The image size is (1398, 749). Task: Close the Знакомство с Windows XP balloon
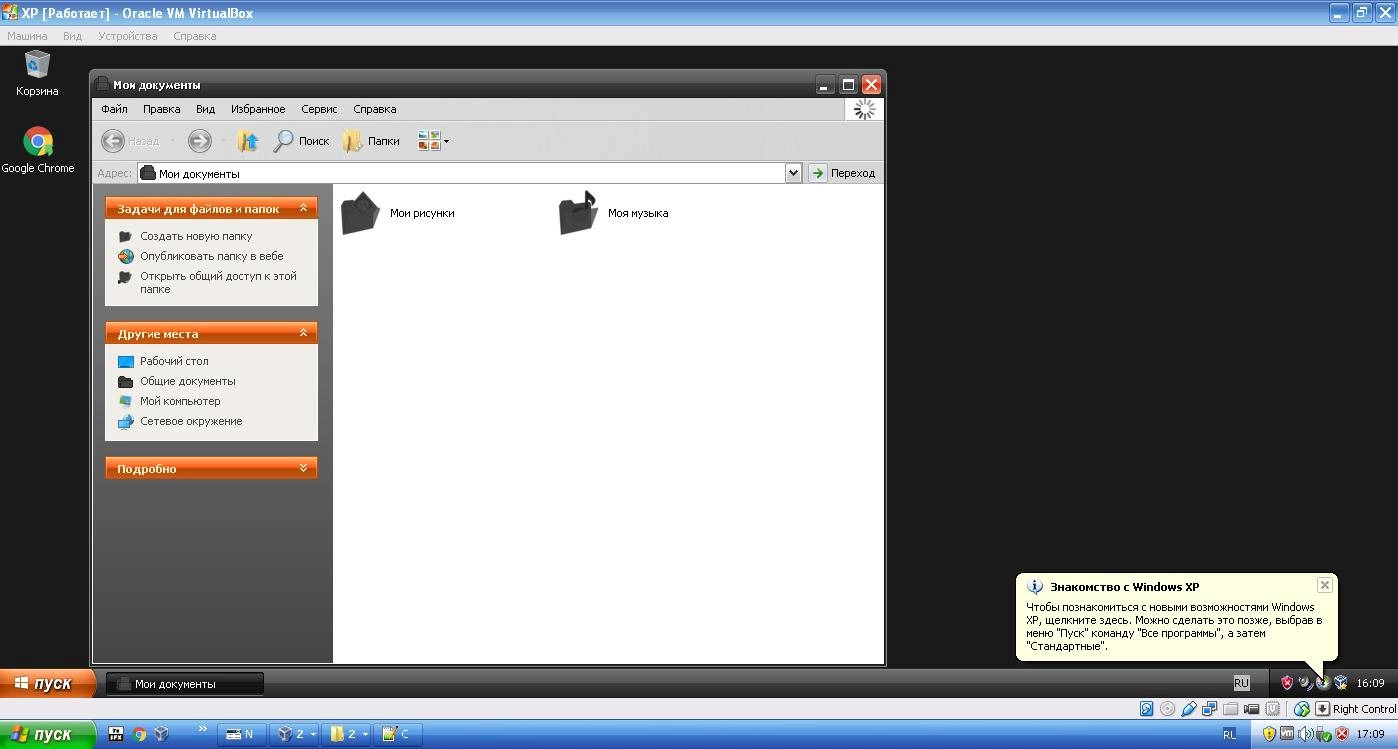(x=1325, y=585)
